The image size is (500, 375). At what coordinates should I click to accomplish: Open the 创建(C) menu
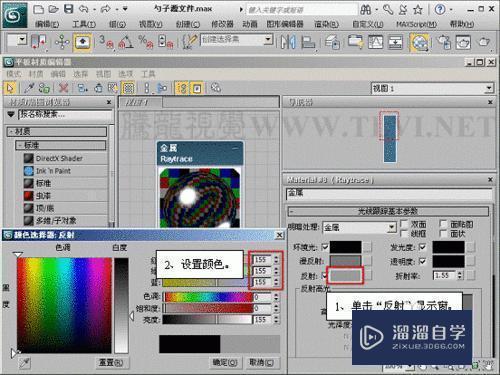pos(188,24)
